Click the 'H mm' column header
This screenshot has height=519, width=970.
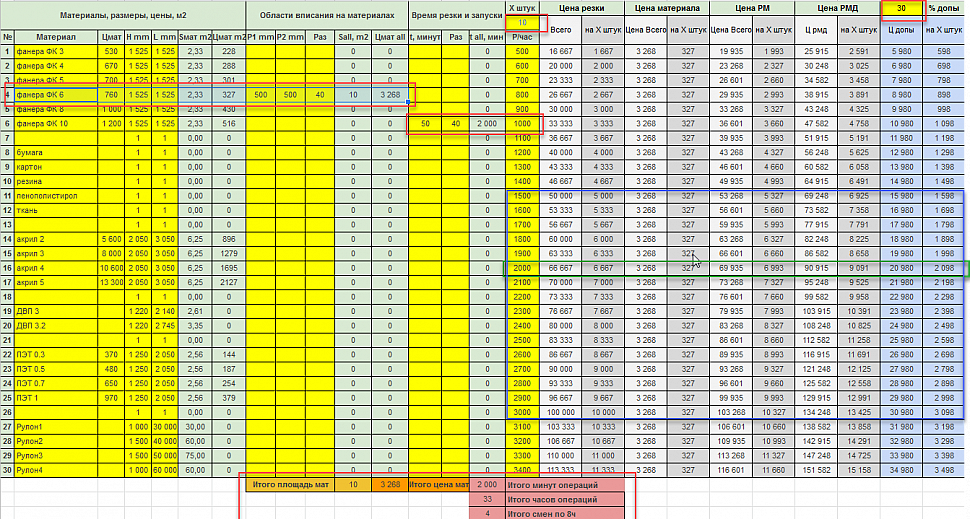[x=137, y=37]
